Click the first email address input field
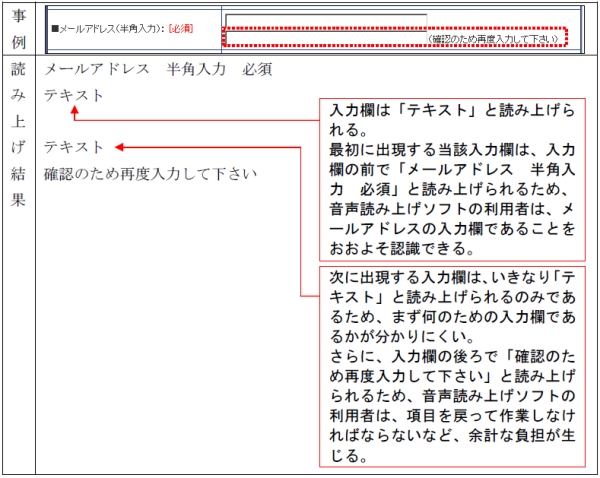The width and height of the screenshot is (600, 478). [x=326, y=21]
